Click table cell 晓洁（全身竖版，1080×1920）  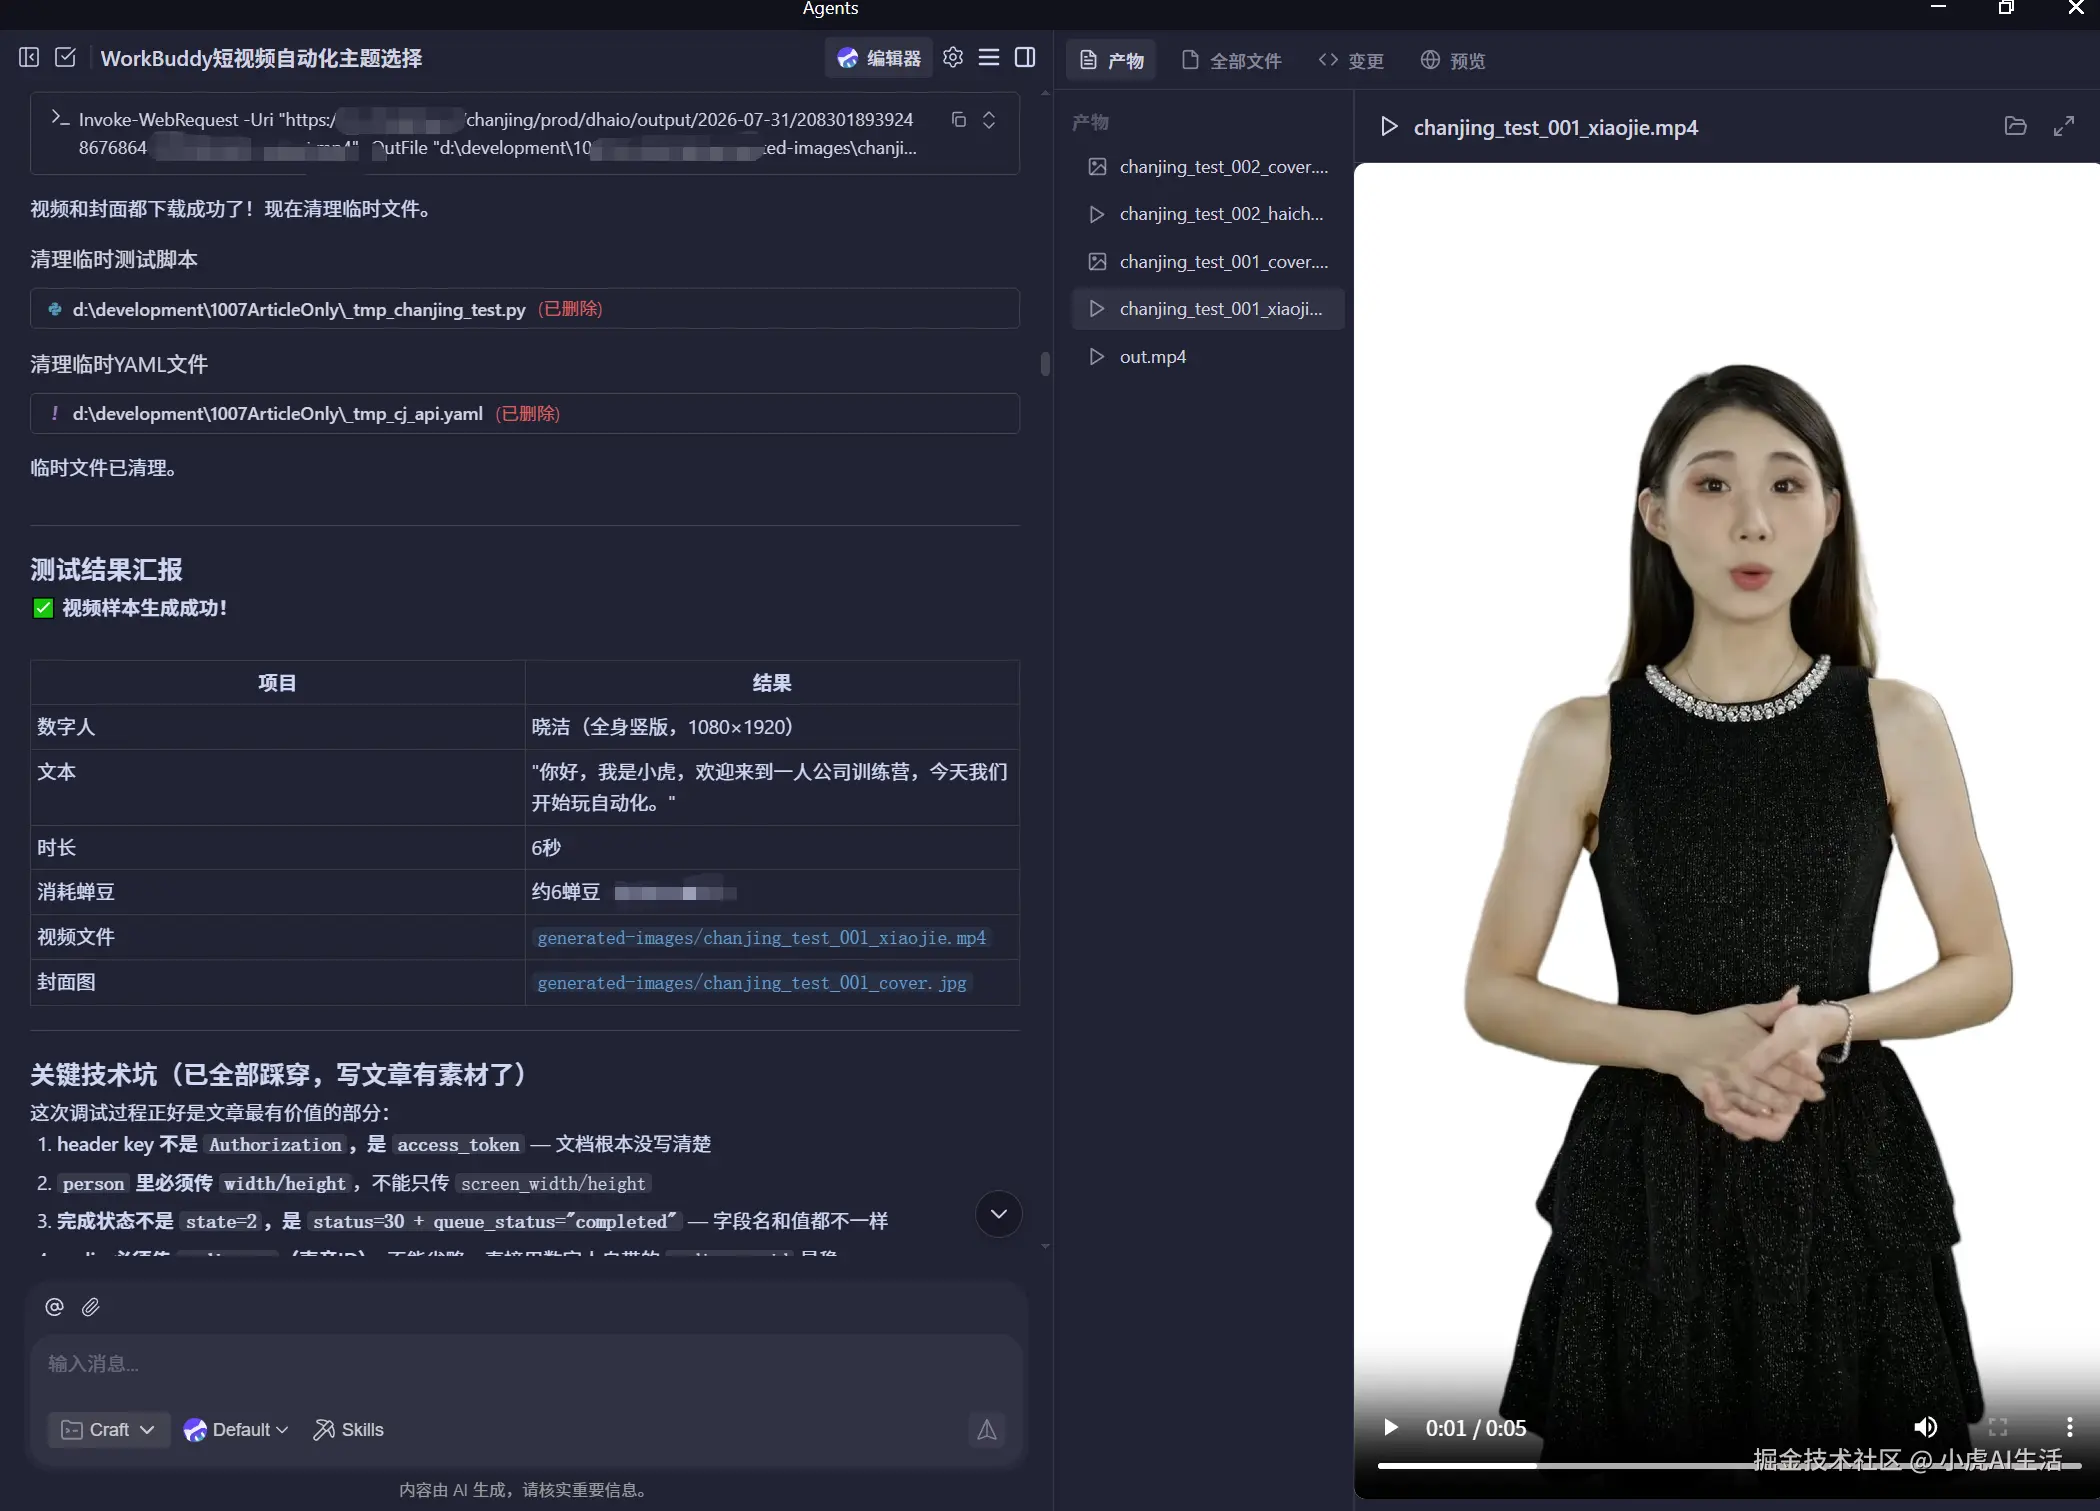(x=772, y=727)
